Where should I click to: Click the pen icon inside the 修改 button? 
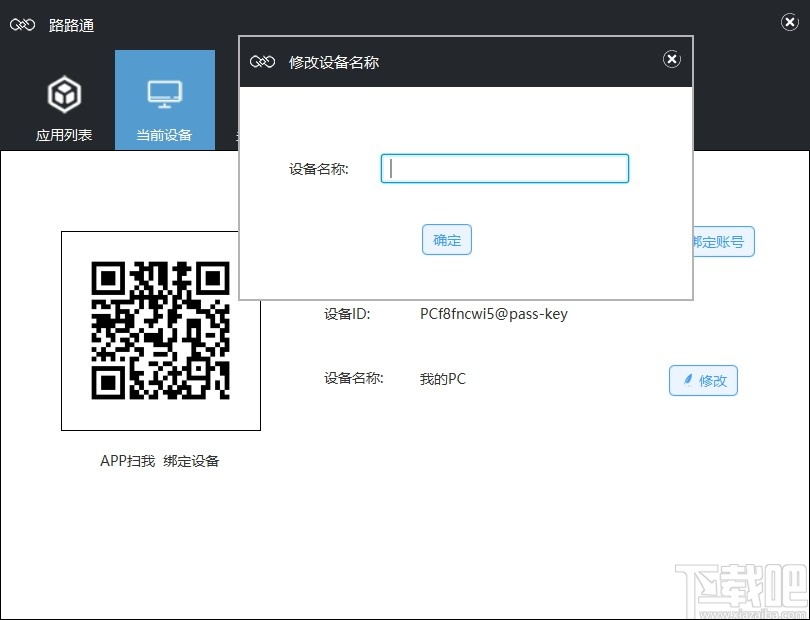[686, 380]
